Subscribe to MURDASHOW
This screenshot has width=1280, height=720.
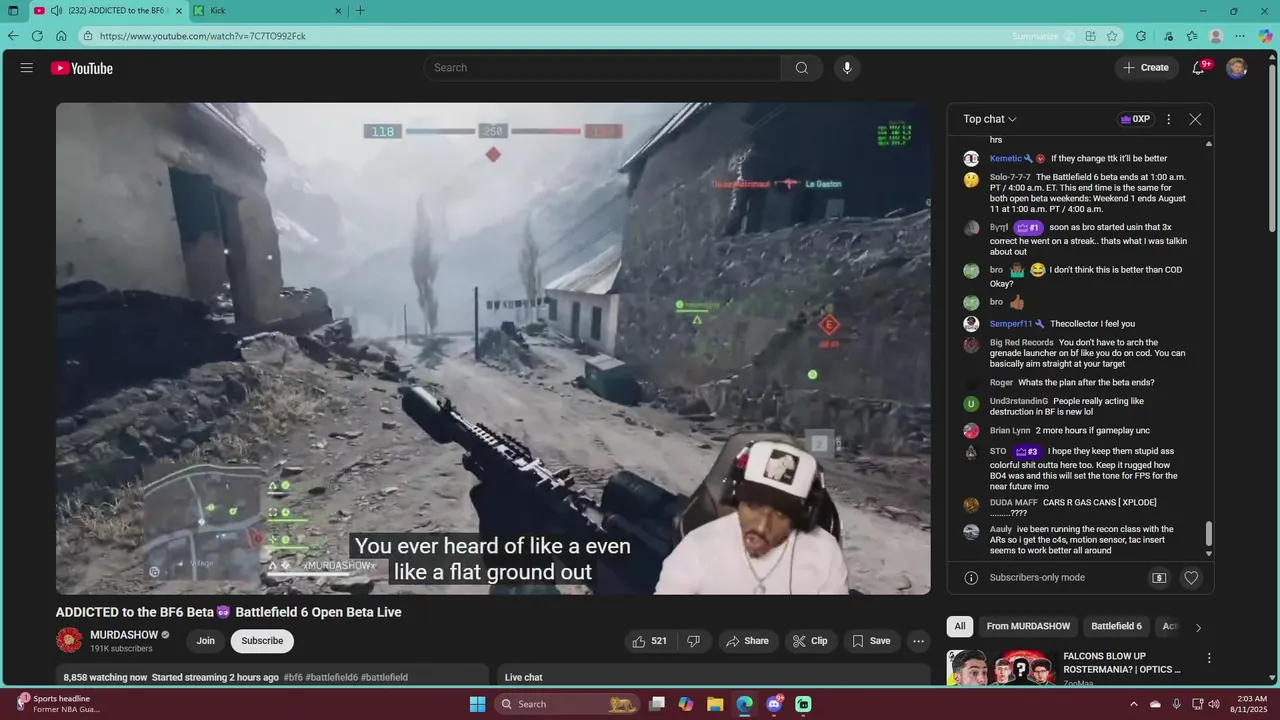coord(262,641)
